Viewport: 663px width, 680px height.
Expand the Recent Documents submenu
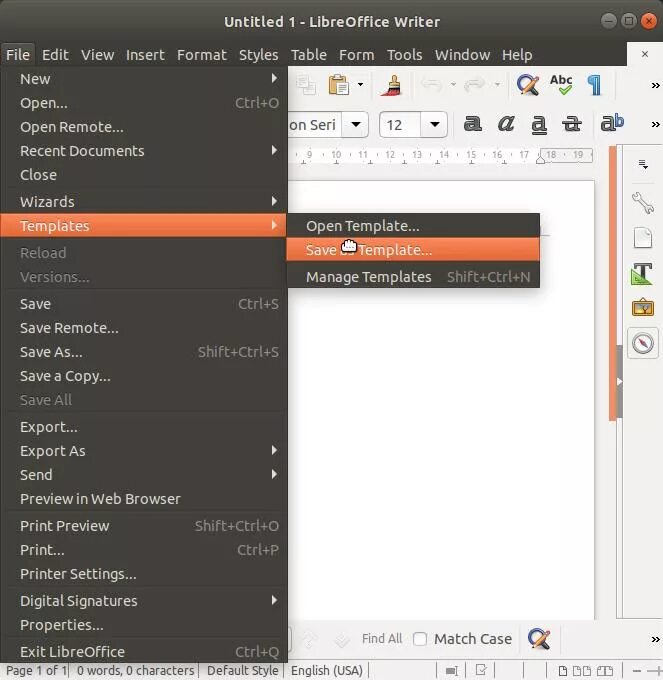tap(144, 151)
